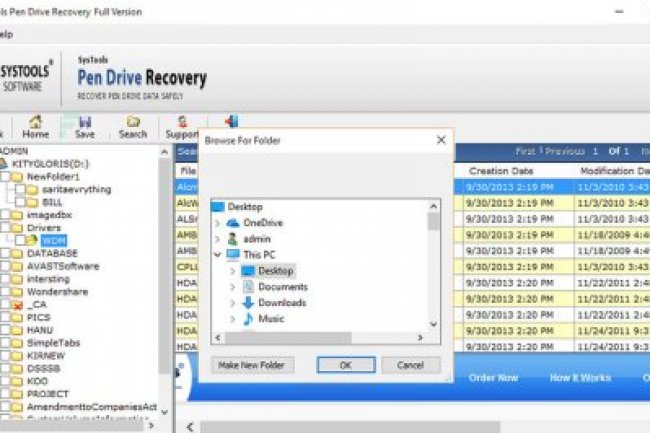
Task: Click the Save toolbar icon
Action: click(x=85, y=126)
